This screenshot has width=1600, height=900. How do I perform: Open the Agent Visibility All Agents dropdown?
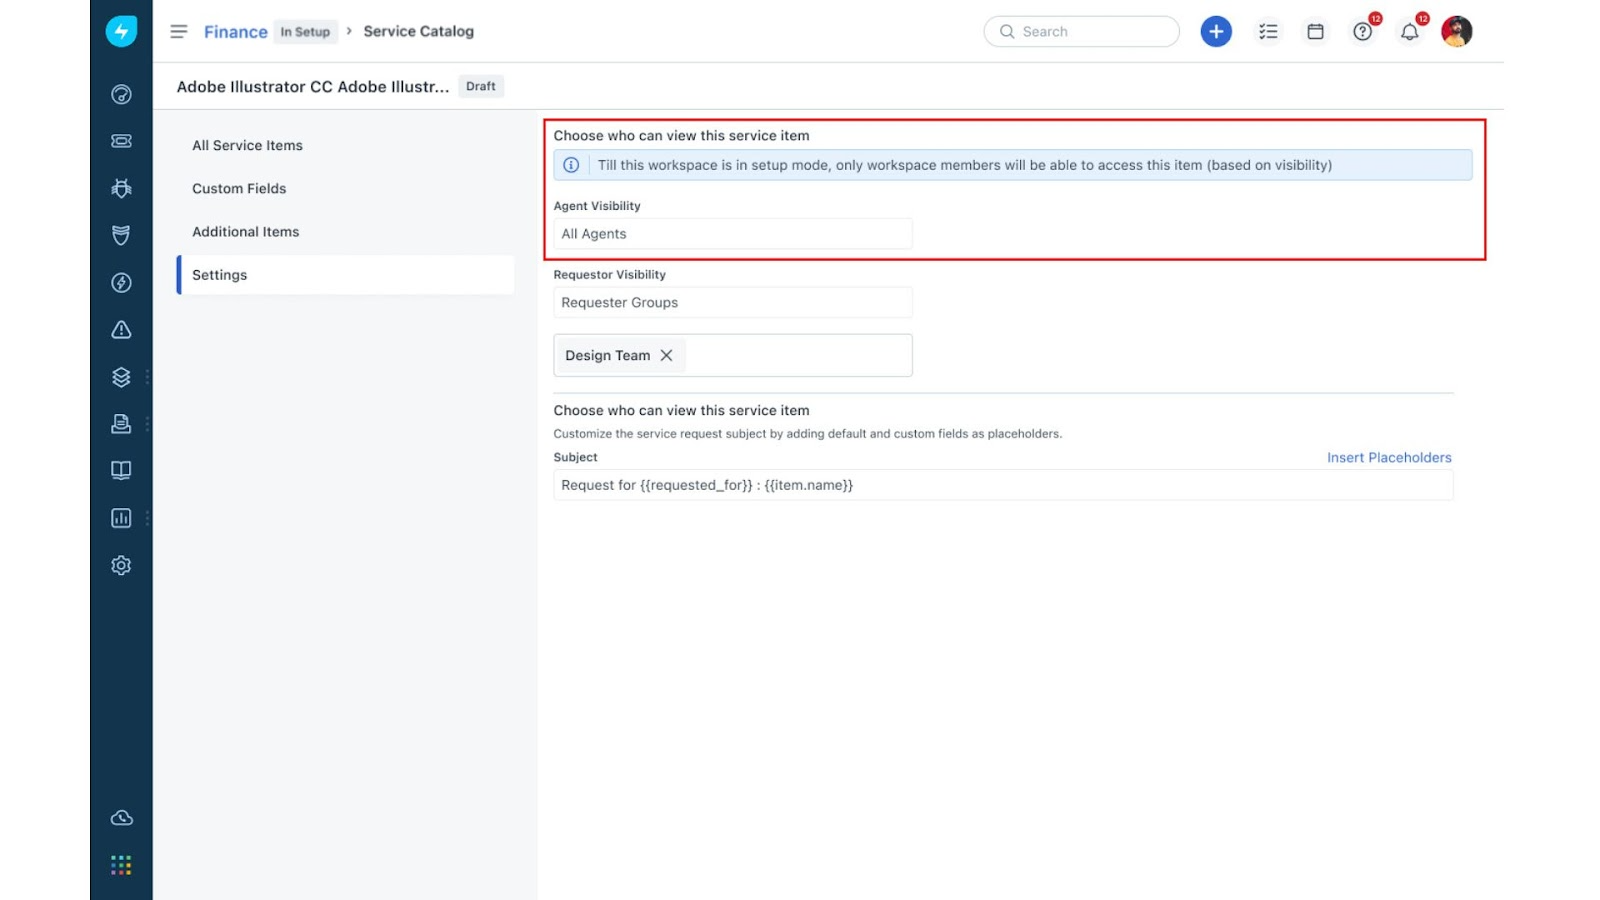(733, 234)
